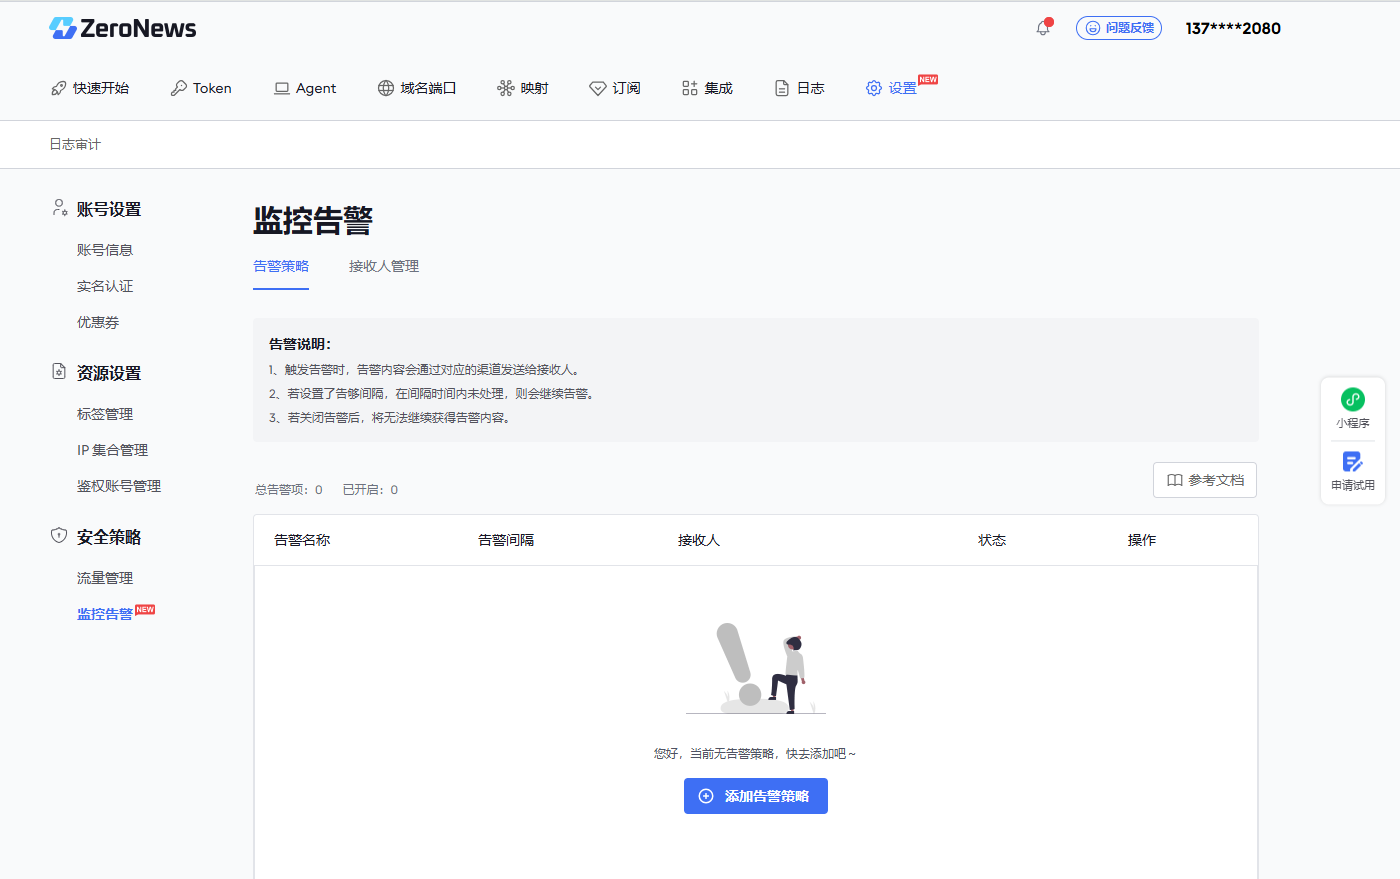The height and width of the screenshot is (879, 1400).
Task: Click 添加告警策略 button
Action: [756, 796]
